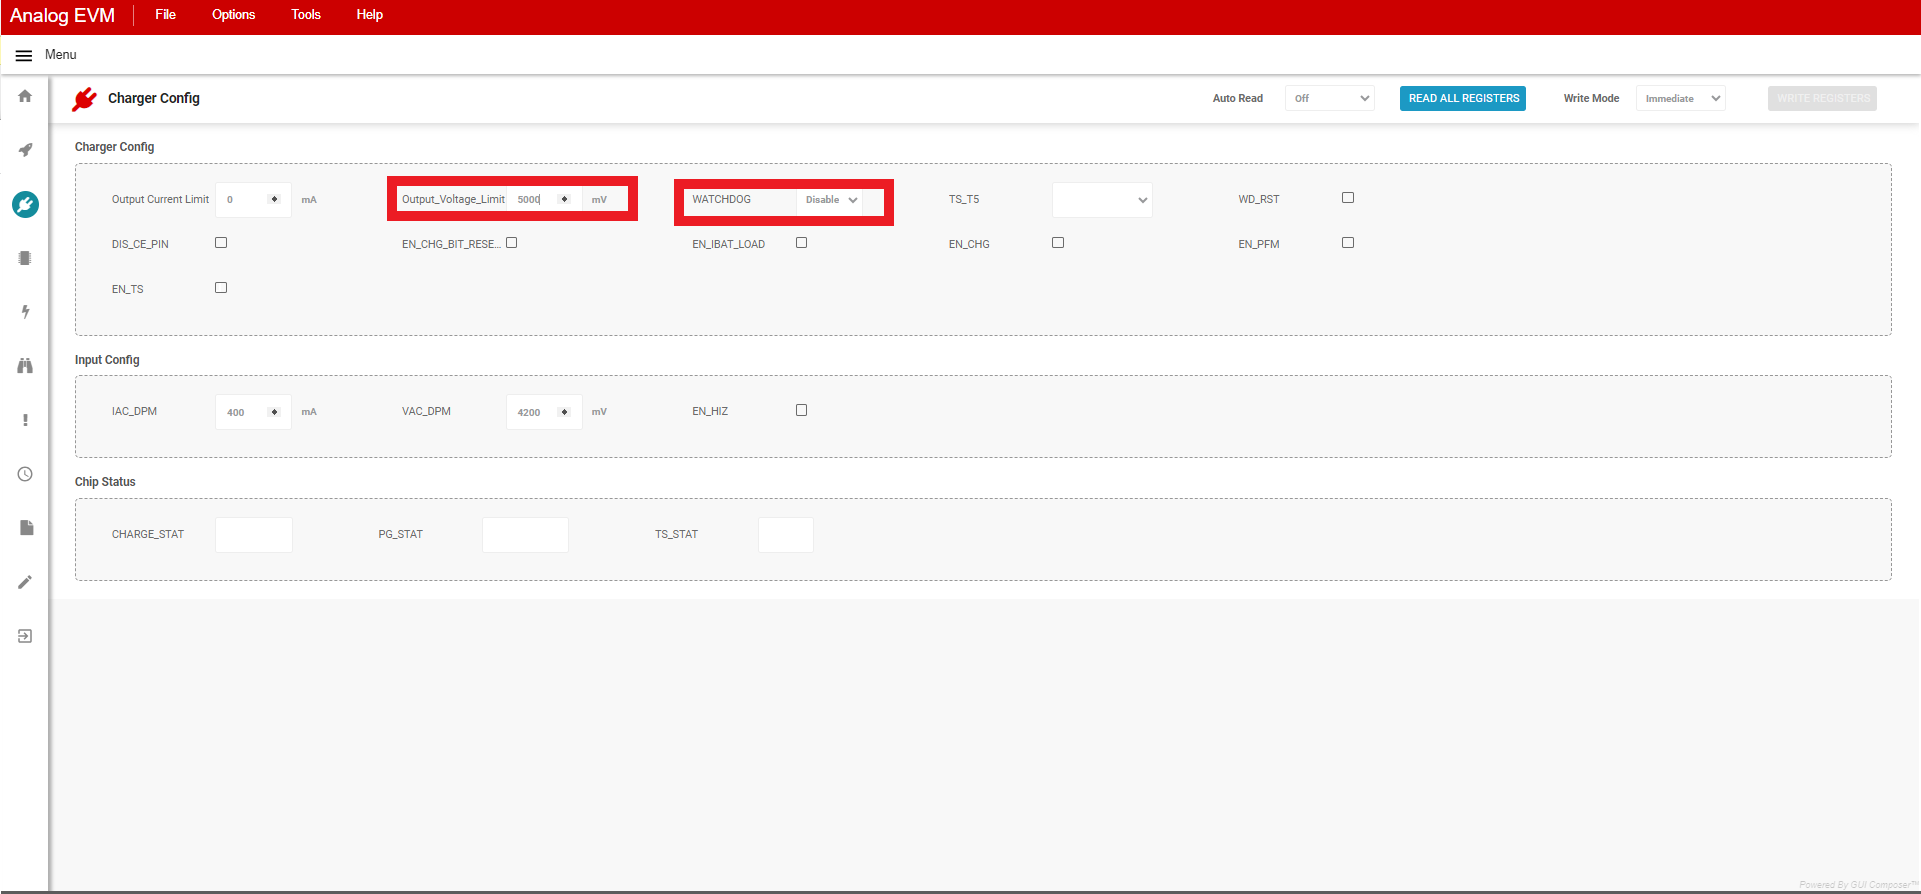The width and height of the screenshot is (1921, 894).
Task: Open the Tools menu
Action: point(306,15)
